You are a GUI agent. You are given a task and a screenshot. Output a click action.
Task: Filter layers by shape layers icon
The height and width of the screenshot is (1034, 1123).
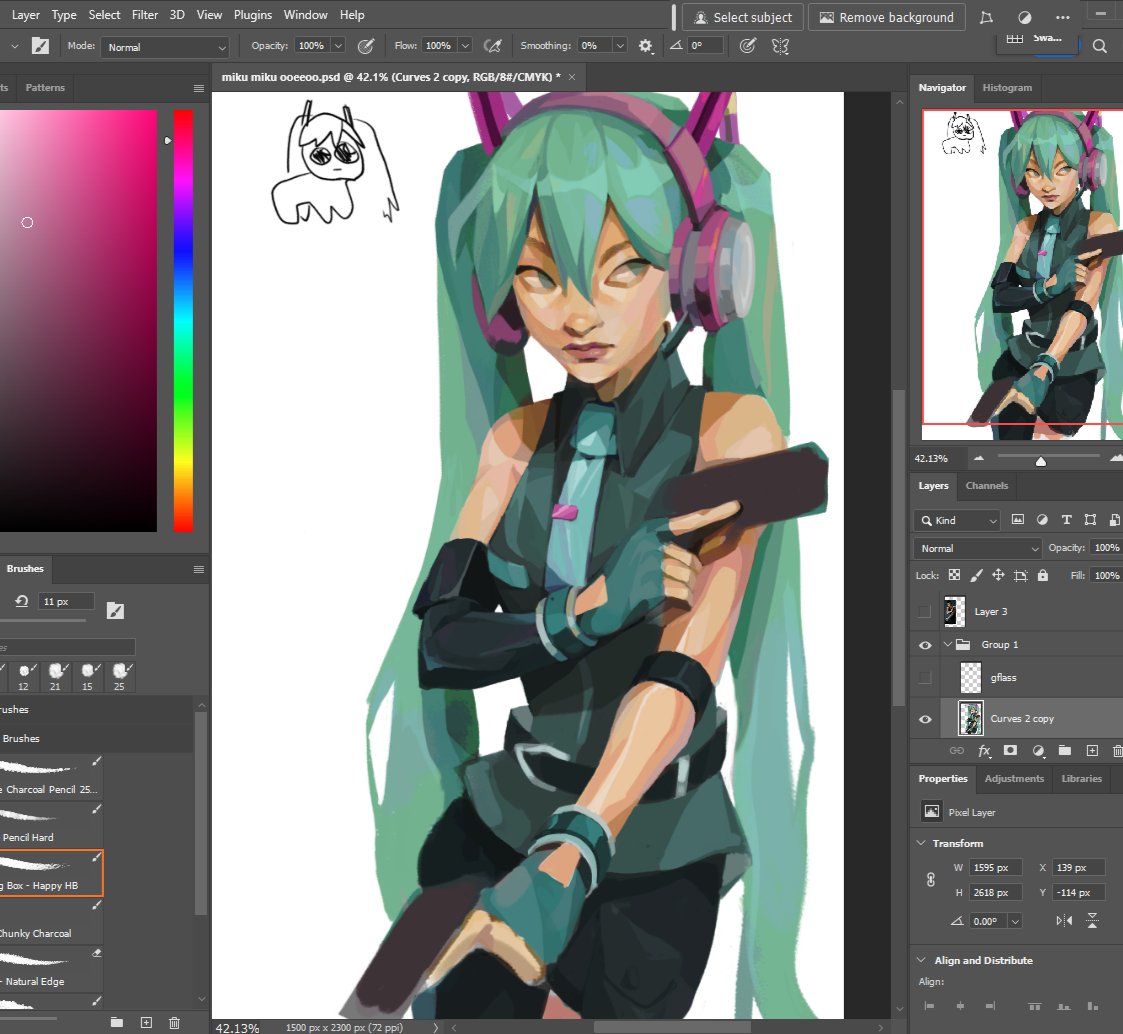(x=1090, y=520)
